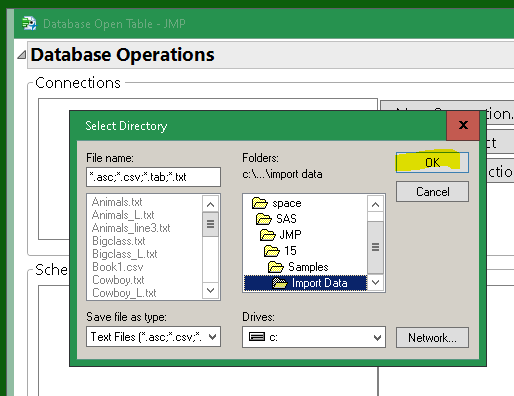Click the c: drive icon
The width and height of the screenshot is (514, 396).
pos(257,337)
